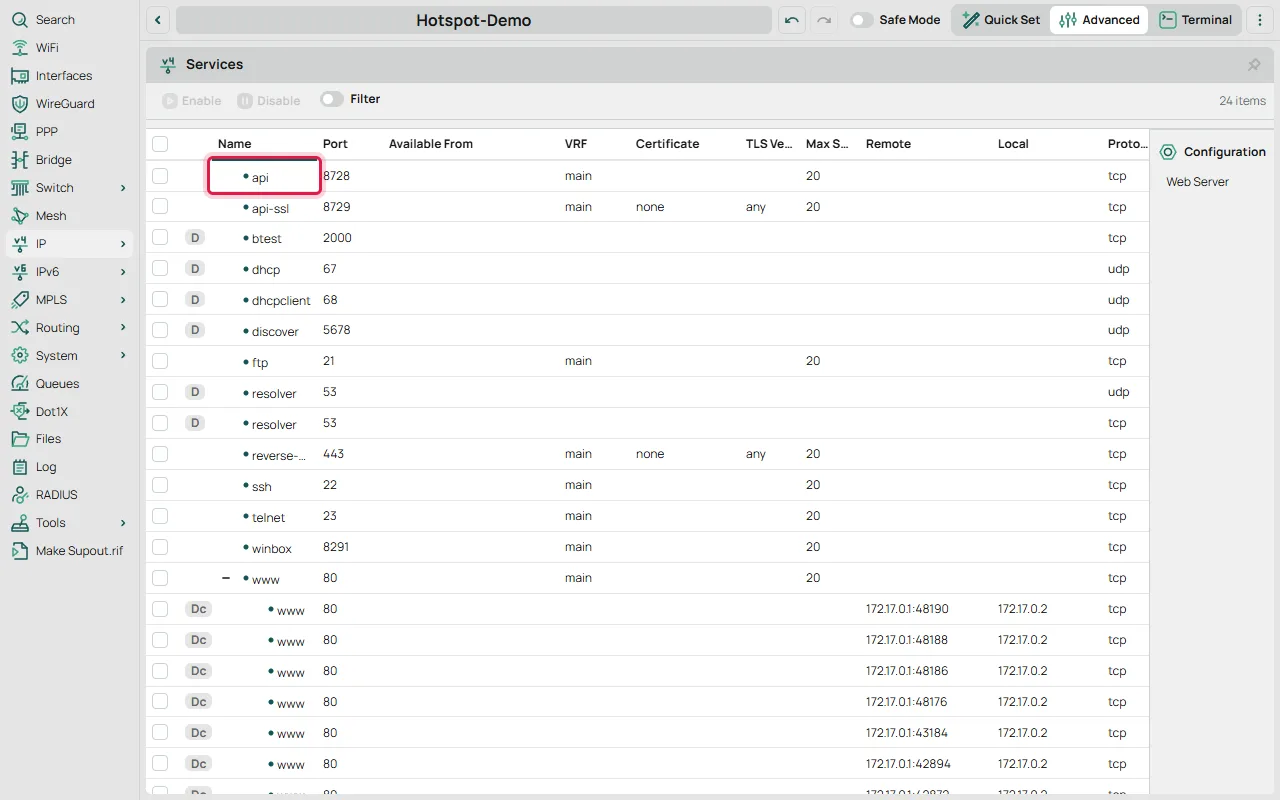Viewport: 1280px width, 800px height.
Task: Sort the table by Port column header
Action: [x=335, y=144]
